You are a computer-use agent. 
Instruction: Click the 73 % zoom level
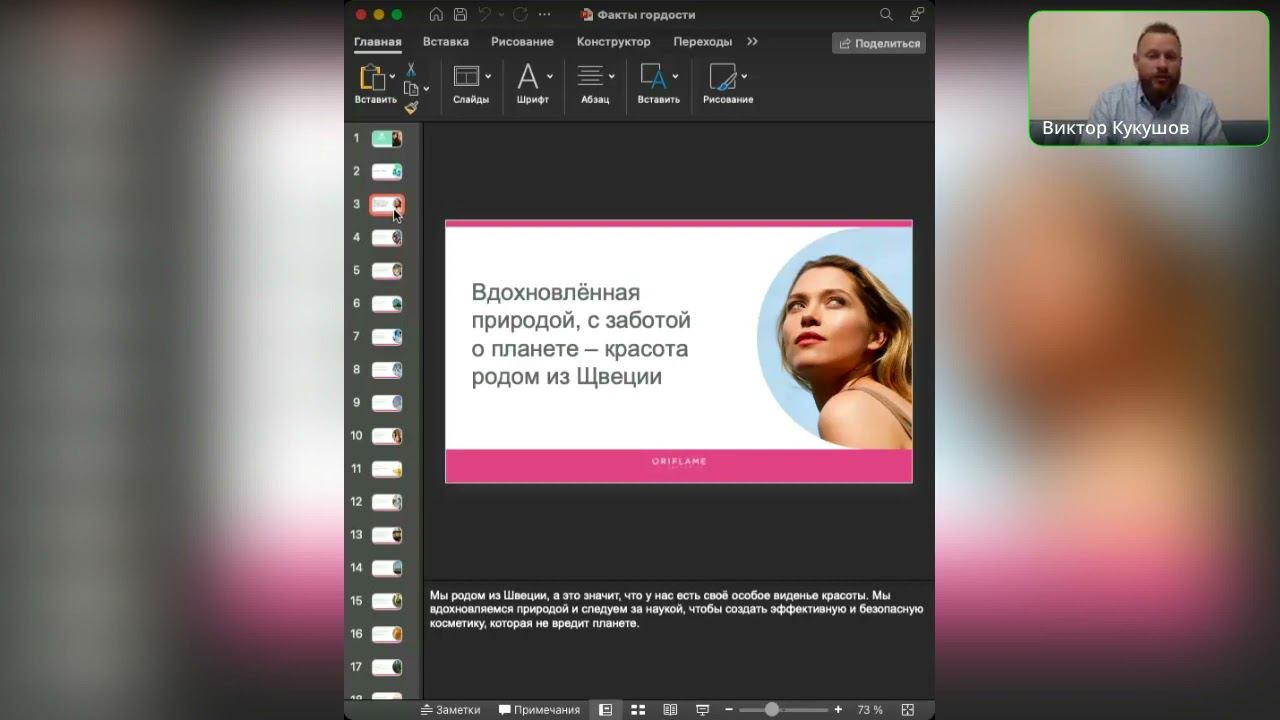(870, 710)
